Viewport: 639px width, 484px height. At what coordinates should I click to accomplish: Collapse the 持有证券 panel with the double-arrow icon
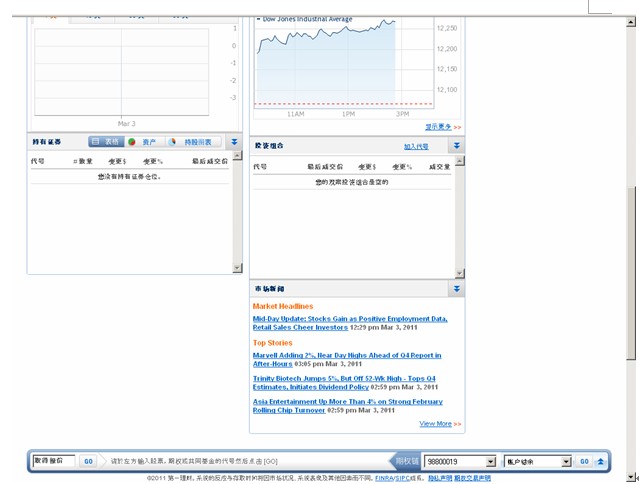(234, 142)
